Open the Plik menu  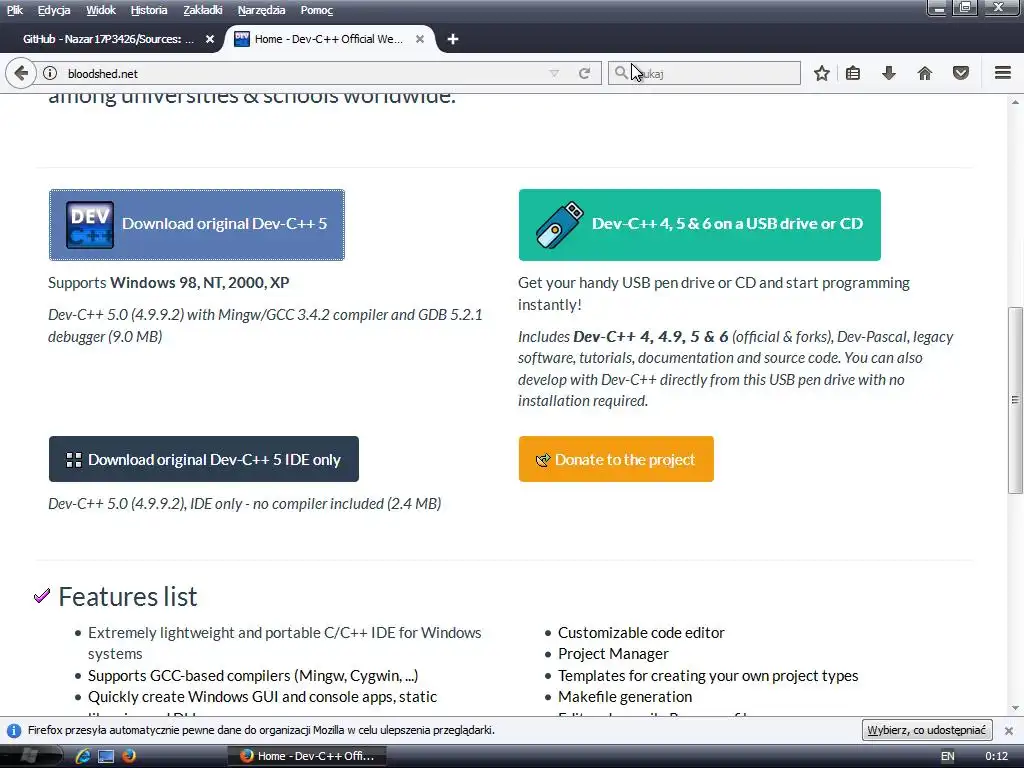pyautogui.click(x=14, y=10)
